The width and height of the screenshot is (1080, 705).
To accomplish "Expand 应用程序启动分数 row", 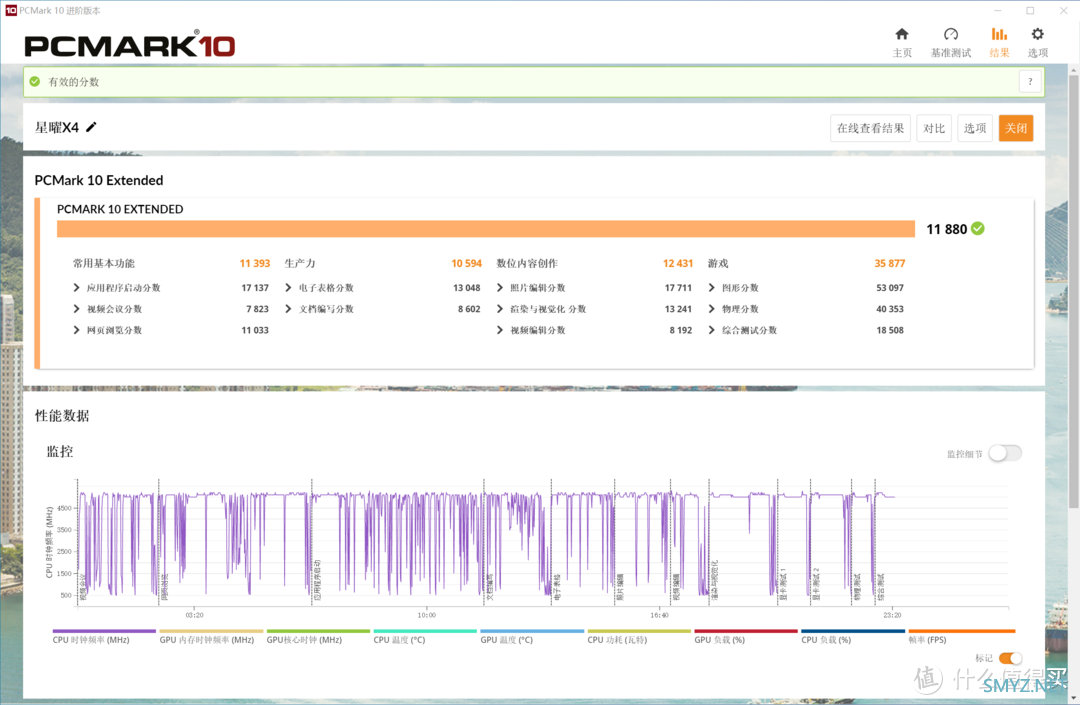I will click(76, 288).
